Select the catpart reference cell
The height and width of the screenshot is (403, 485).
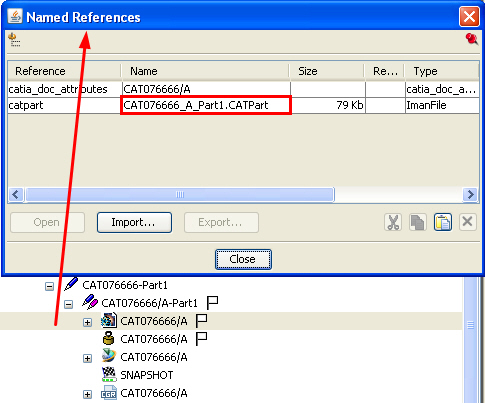pos(65,105)
